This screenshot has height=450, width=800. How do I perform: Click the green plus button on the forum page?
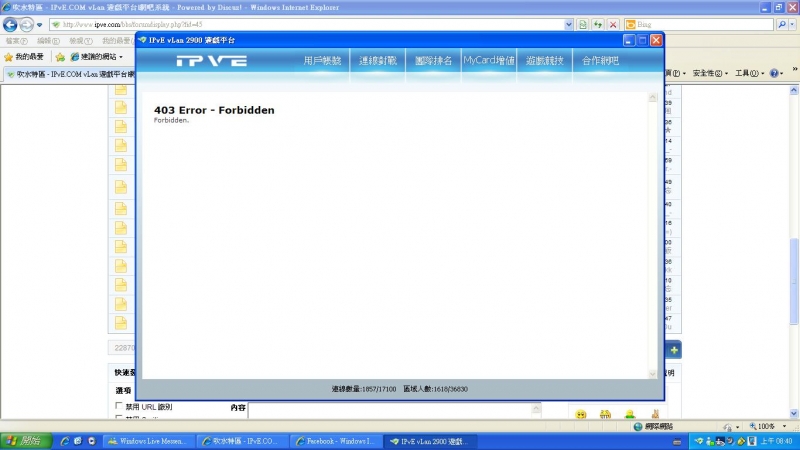674,351
